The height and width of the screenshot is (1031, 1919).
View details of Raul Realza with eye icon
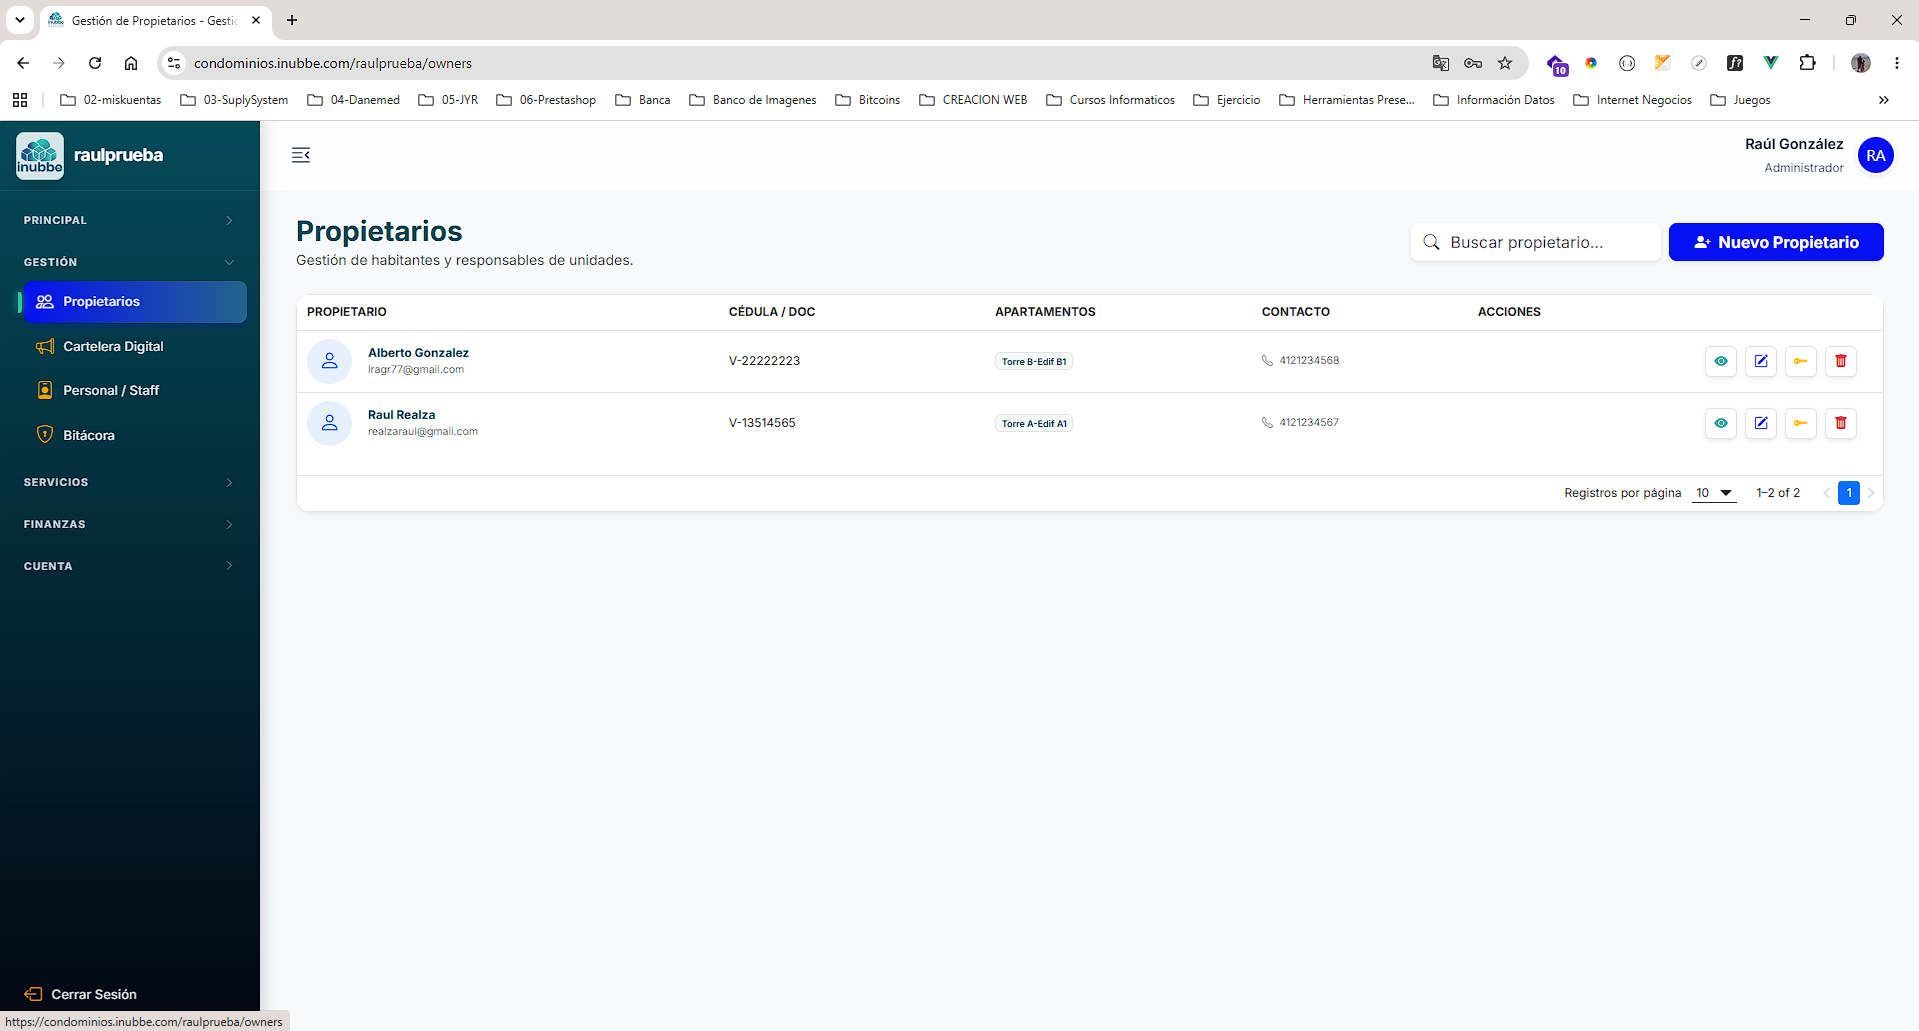(1720, 423)
